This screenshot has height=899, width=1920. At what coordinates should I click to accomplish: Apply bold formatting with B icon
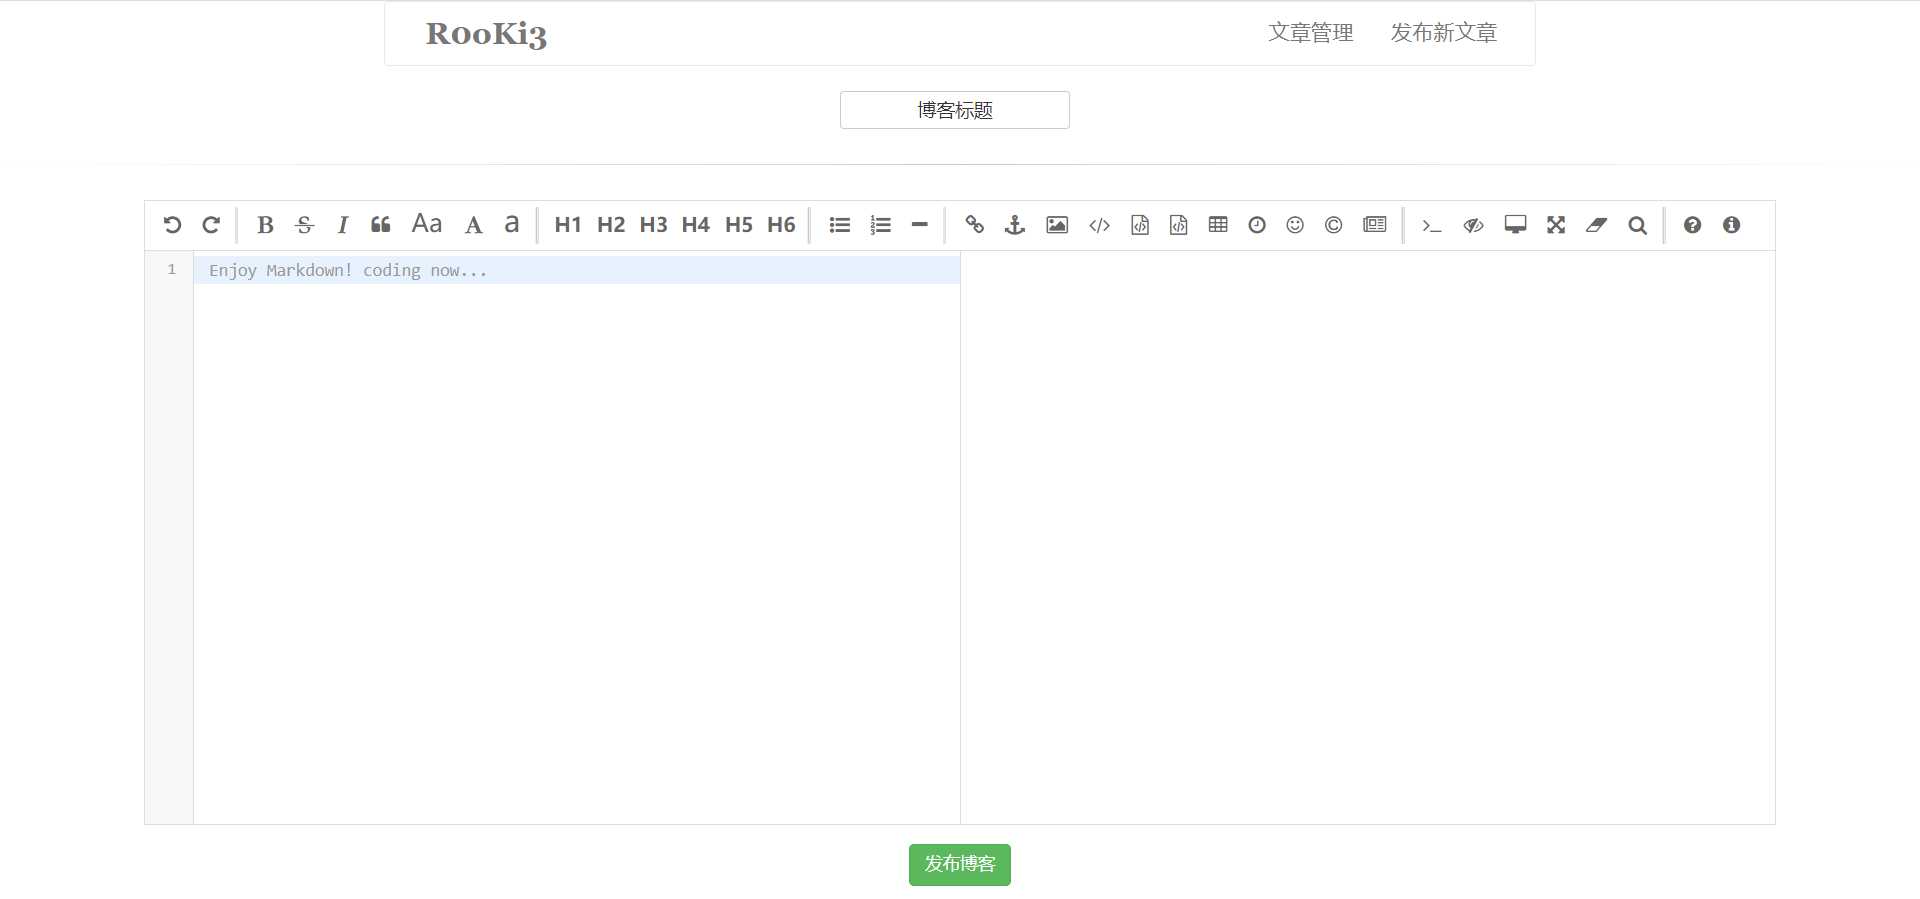[x=265, y=225]
